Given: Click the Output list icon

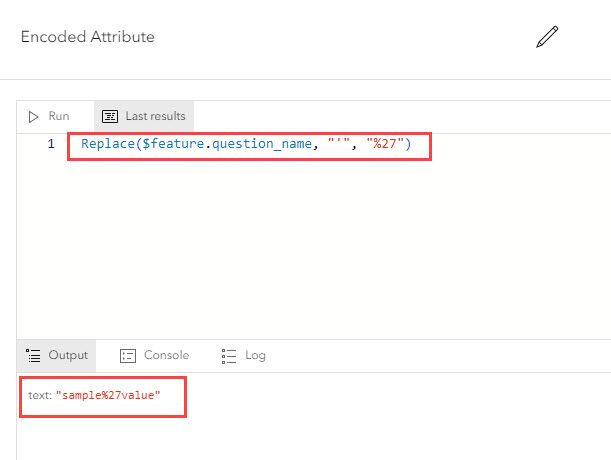Looking at the screenshot, I should (33, 355).
